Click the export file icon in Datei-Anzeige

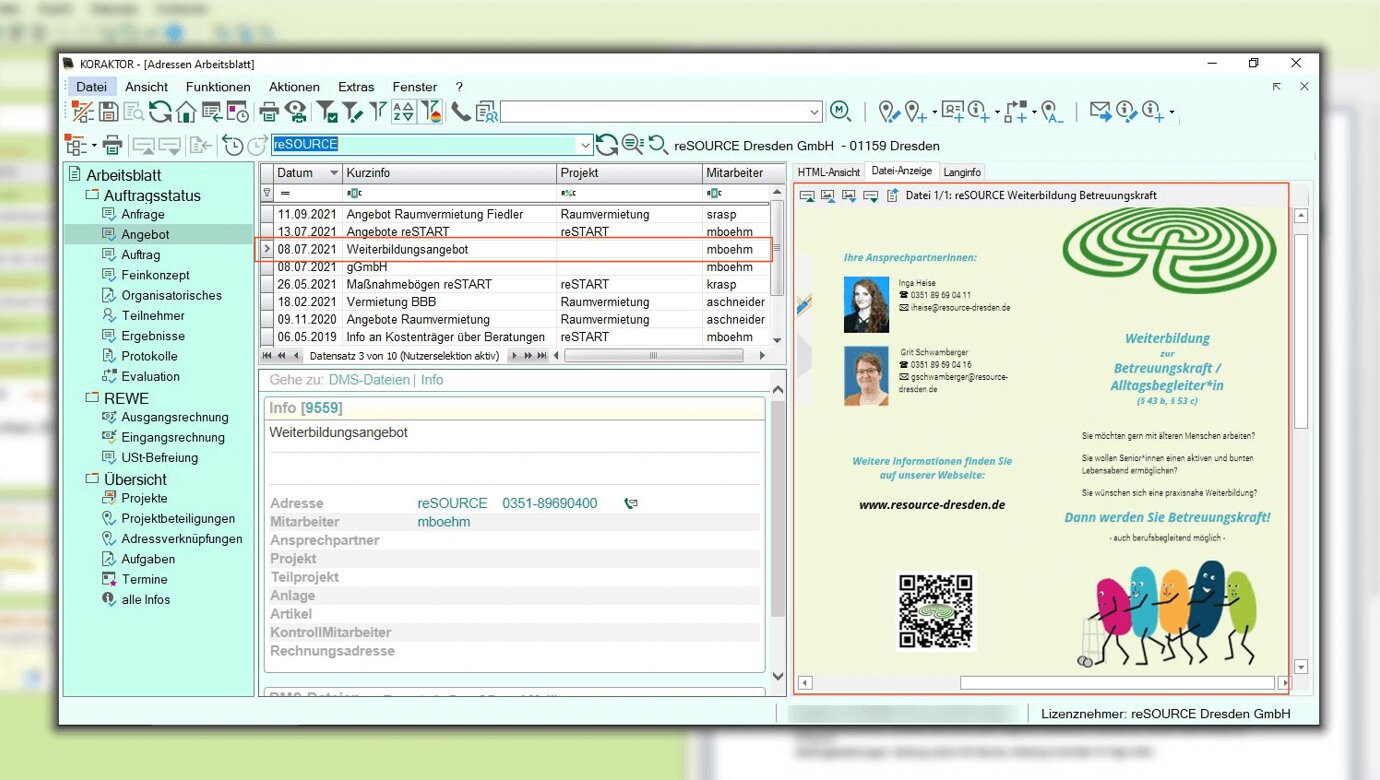click(893, 196)
